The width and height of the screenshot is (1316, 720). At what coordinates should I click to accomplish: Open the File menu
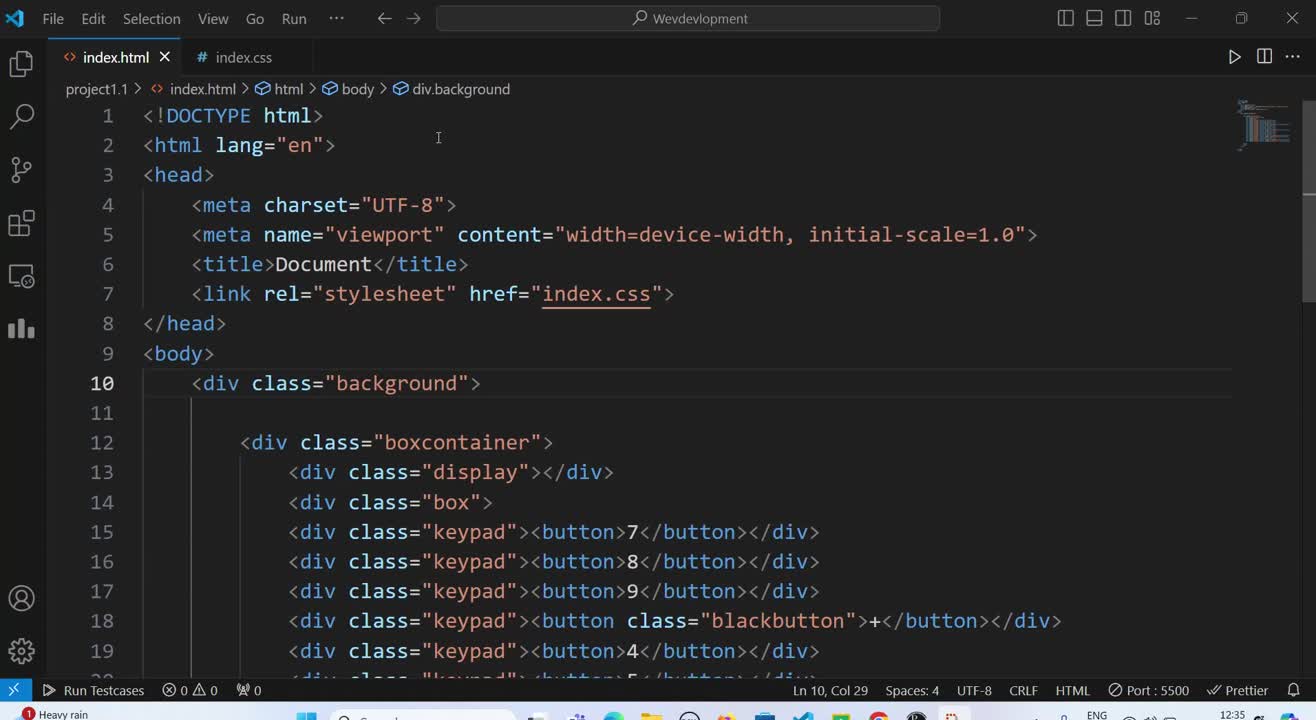(53, 18)
